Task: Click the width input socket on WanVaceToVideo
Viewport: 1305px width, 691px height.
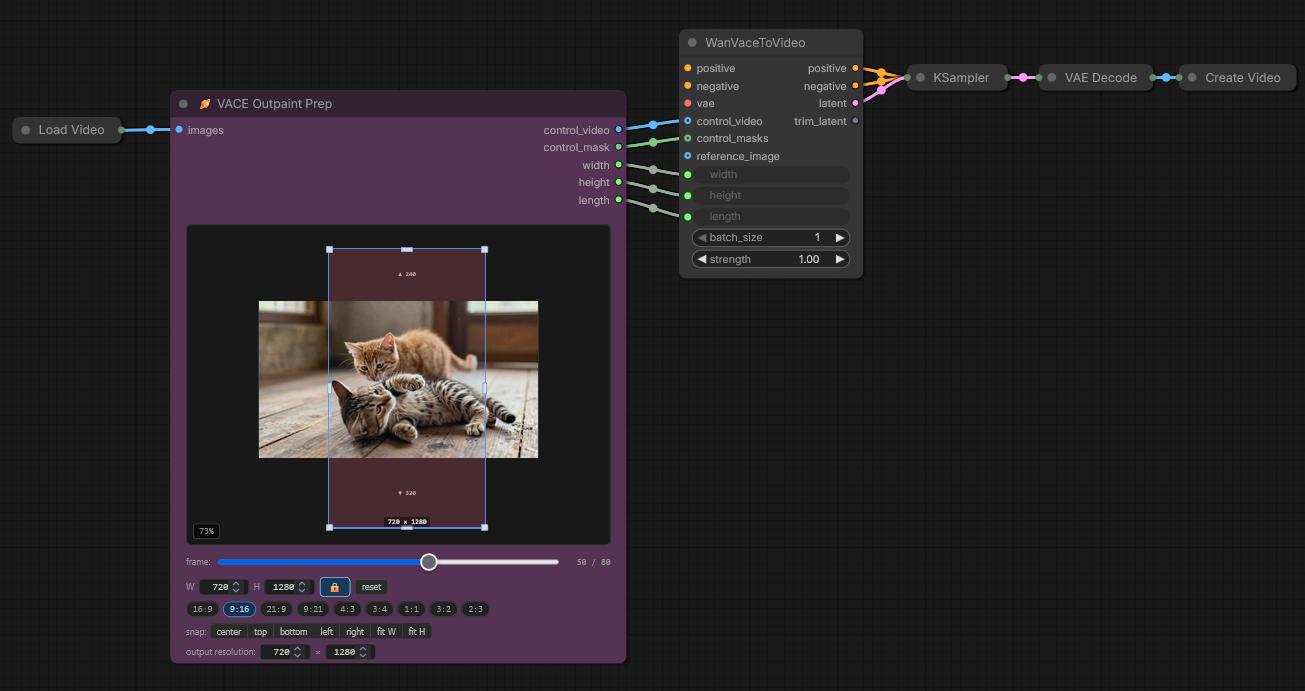Action: 687,175
